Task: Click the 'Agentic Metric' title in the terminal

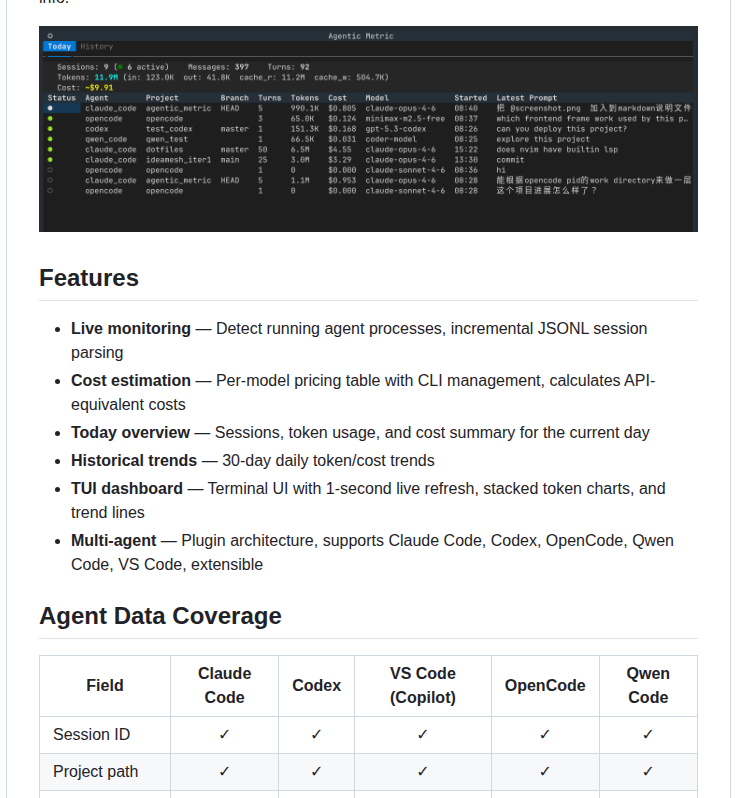Action: point(361,36)
